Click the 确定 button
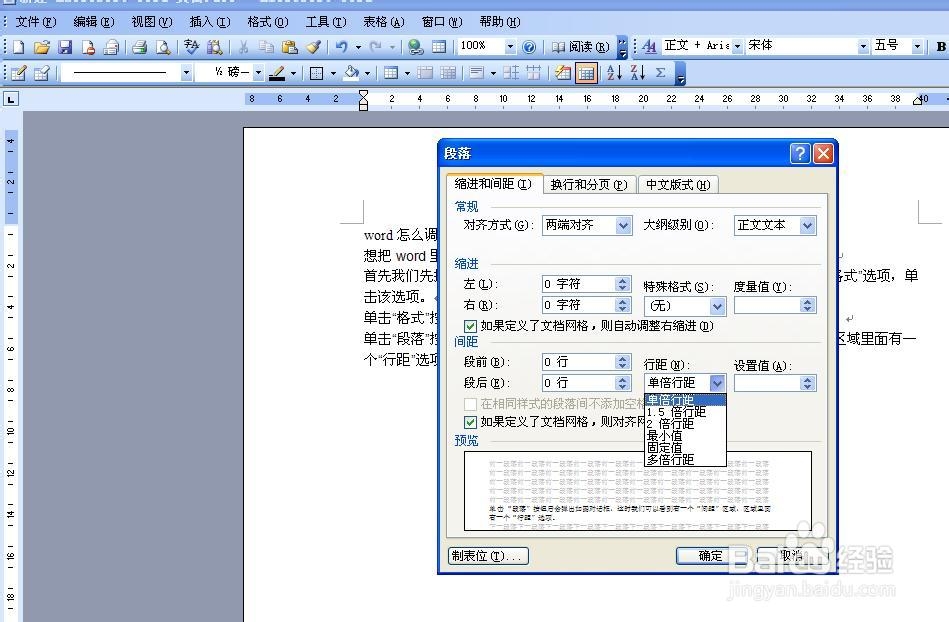 709,555
